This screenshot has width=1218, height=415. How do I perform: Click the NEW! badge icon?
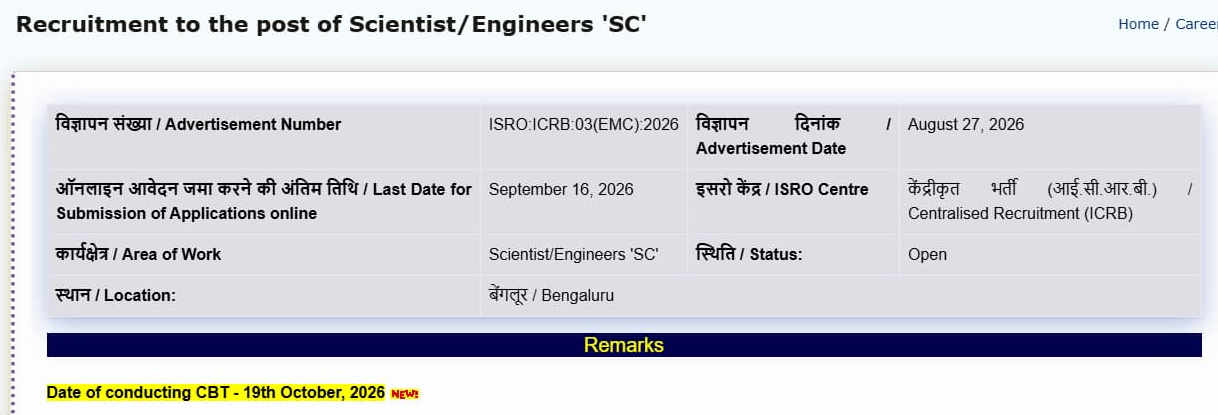pyautogui.click(x=404, y=394)
